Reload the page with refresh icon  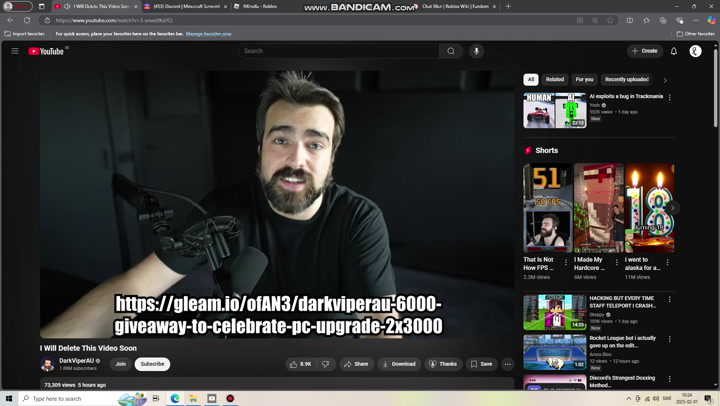click(x=27, y=20)
